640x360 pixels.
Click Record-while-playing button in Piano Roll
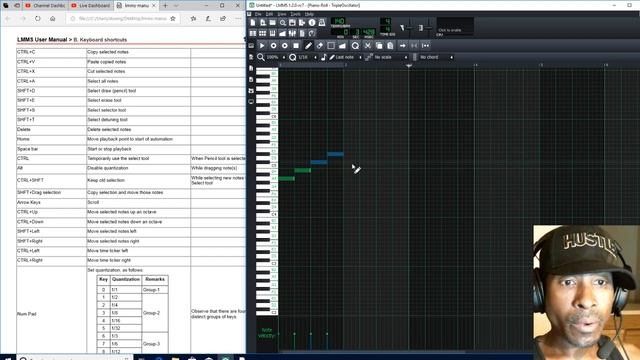tap(285, 46)
